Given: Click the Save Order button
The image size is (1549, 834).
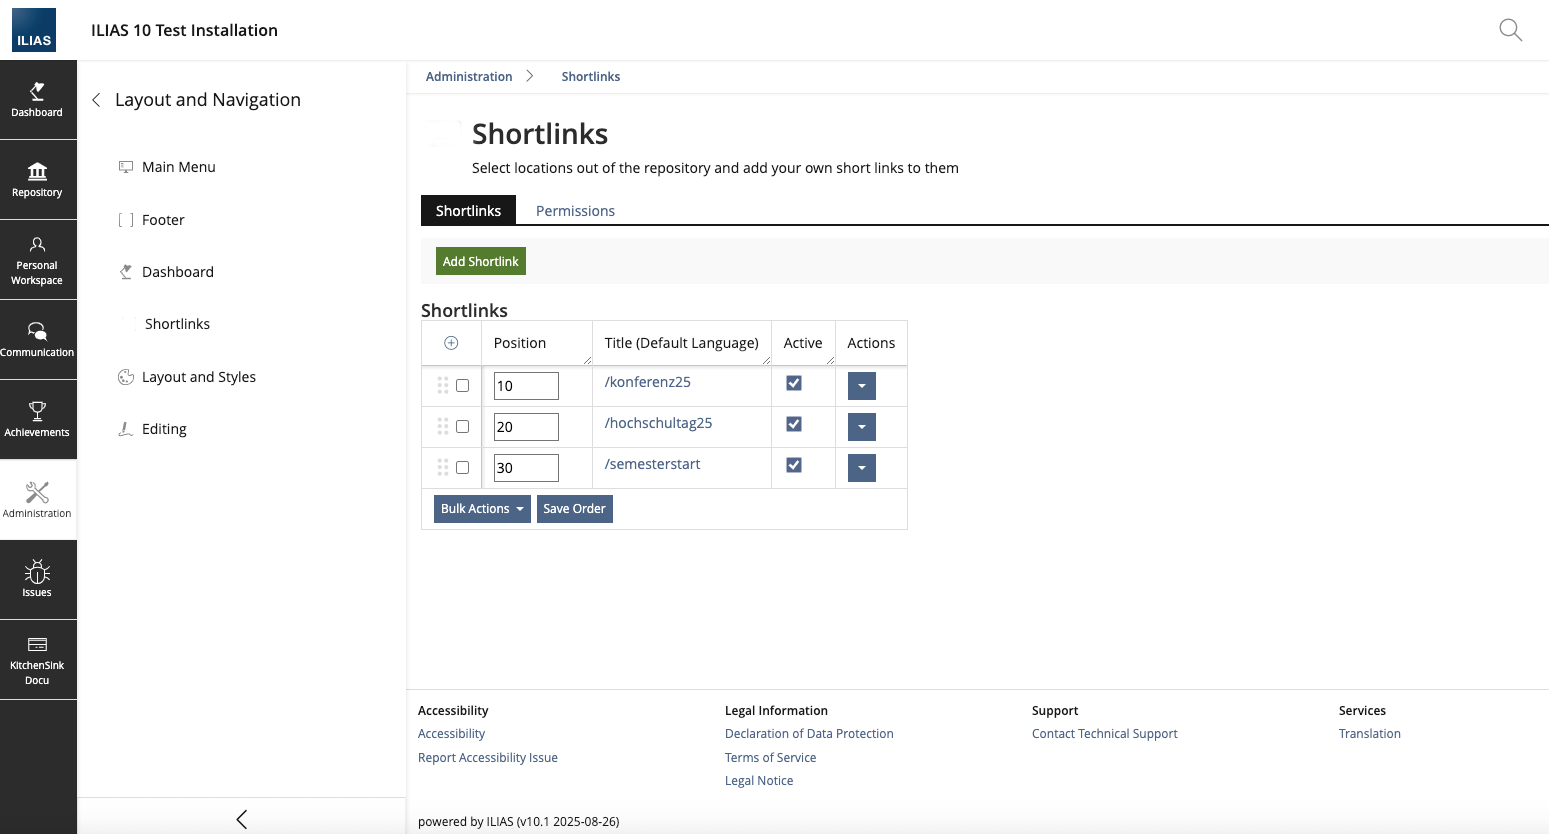Looking at the screenshot, I should point(574,509).
